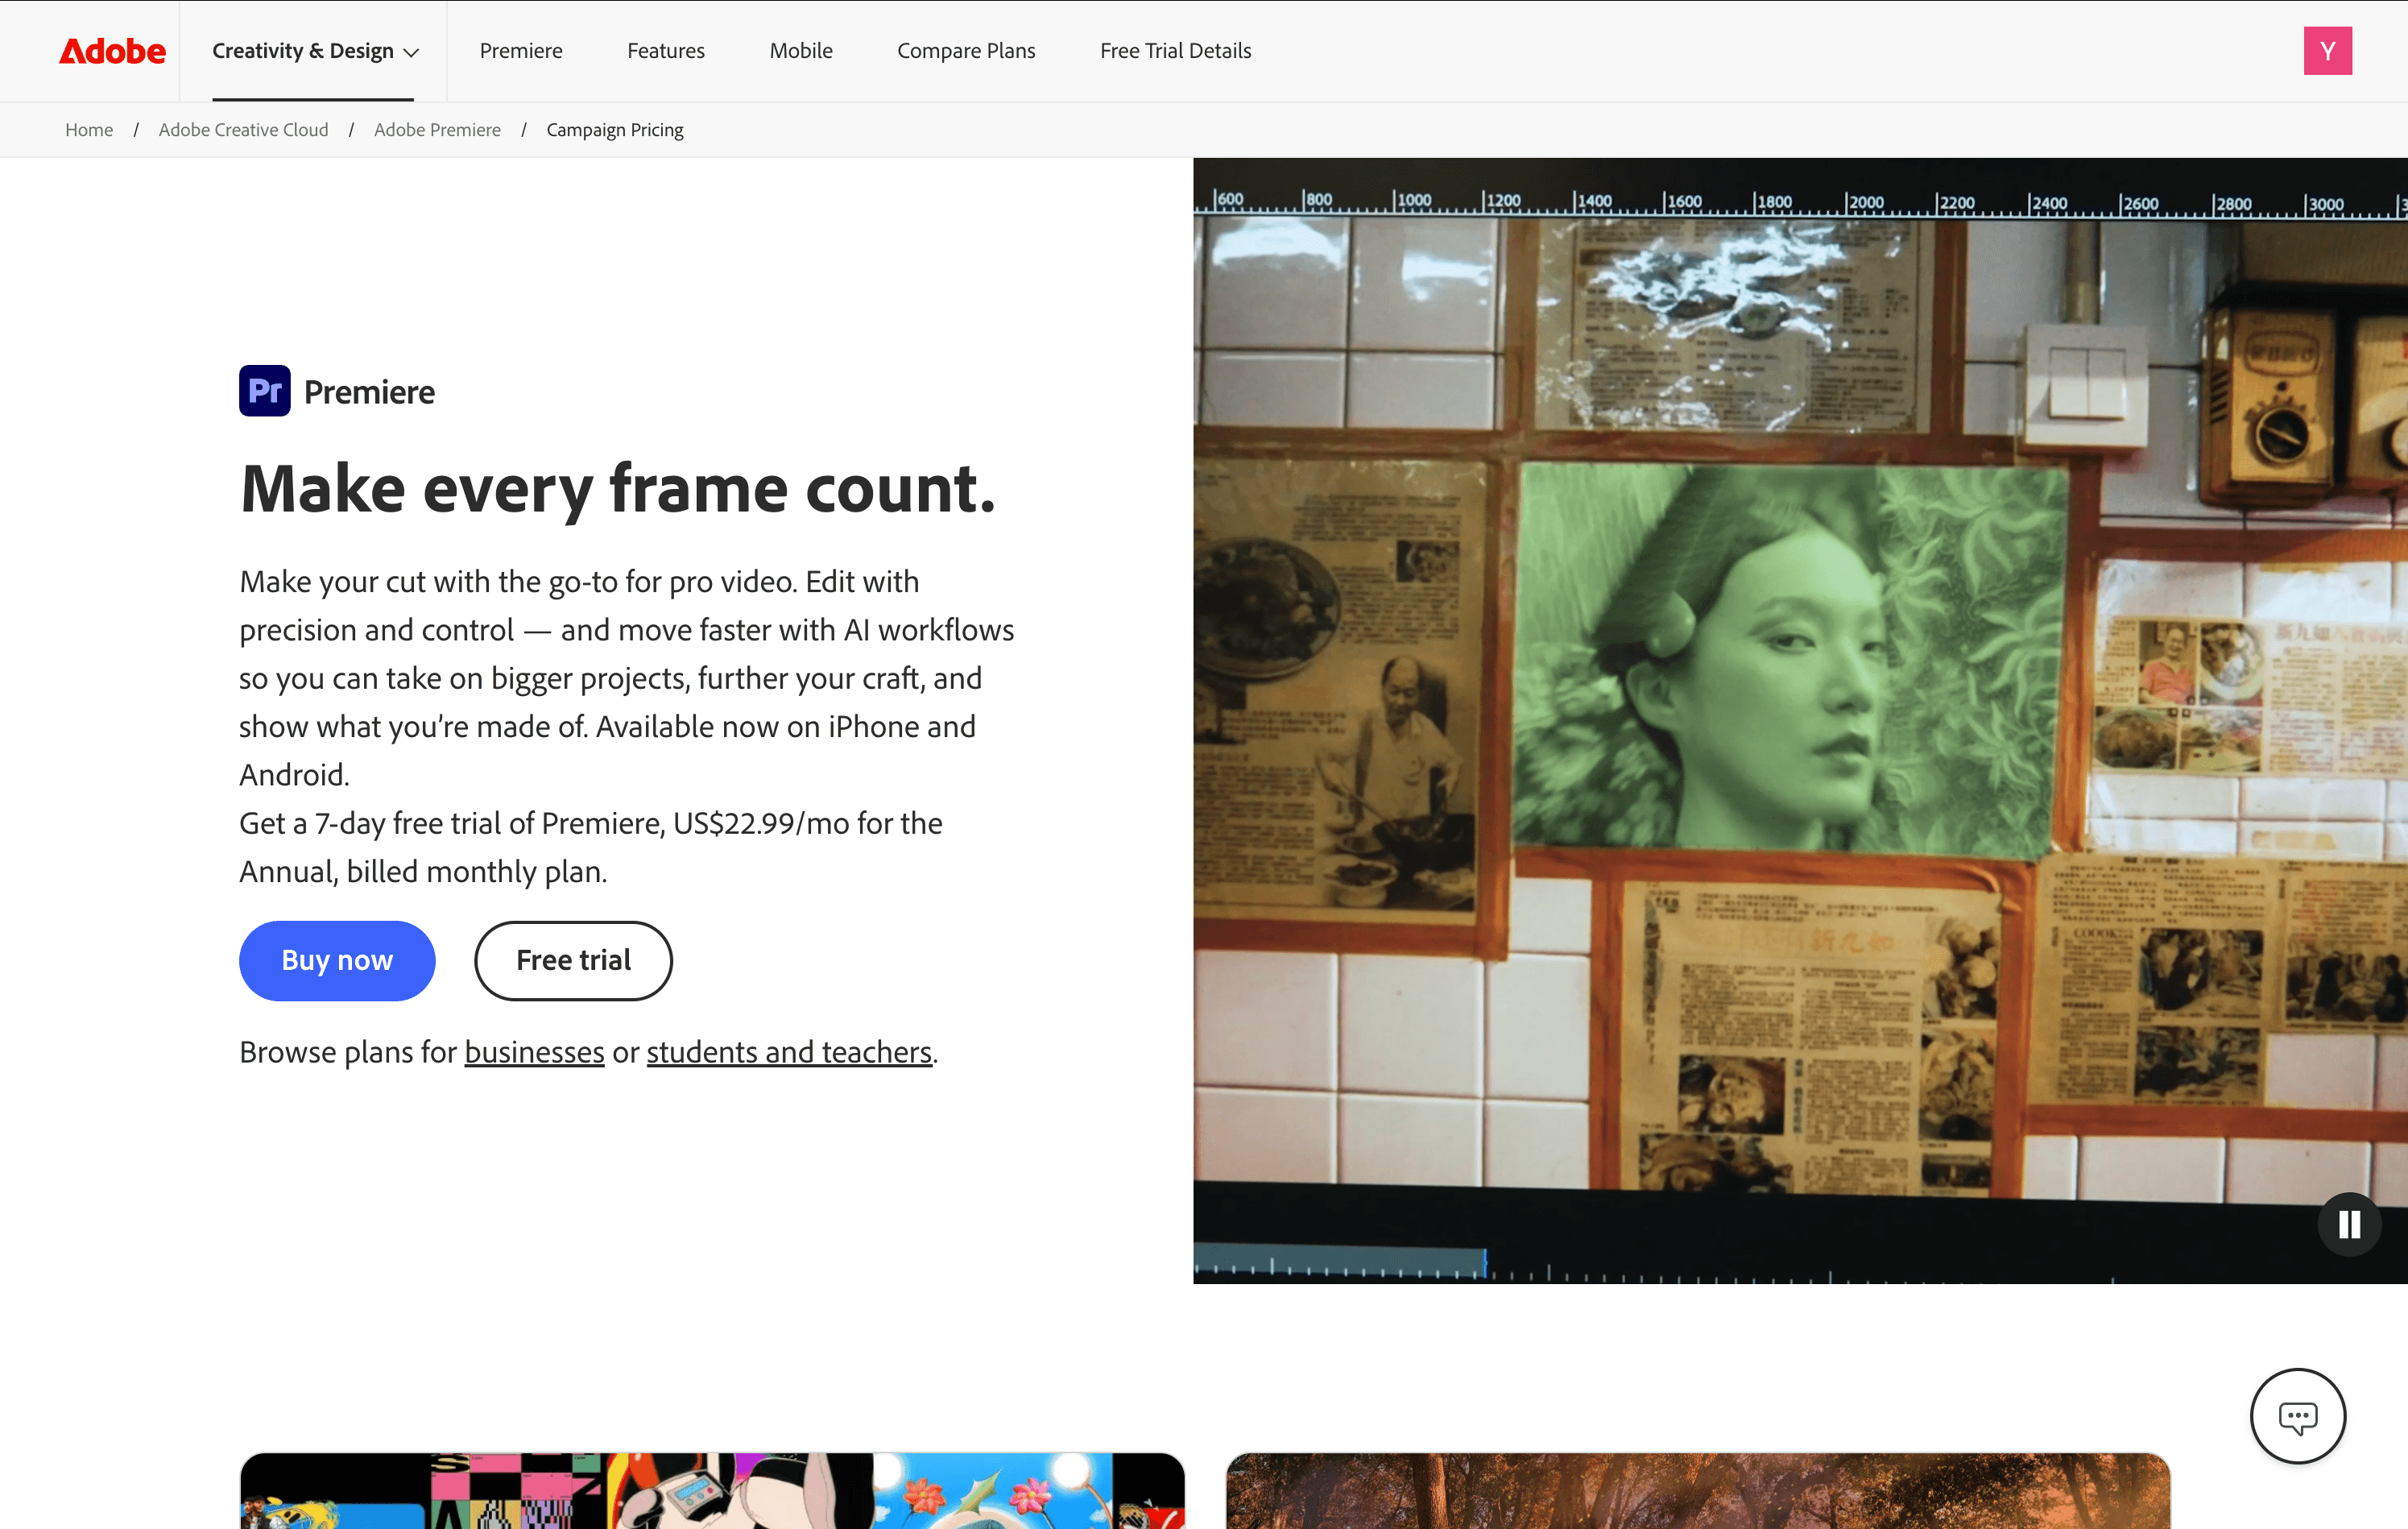Open the Creativity & Design dropdown
The width and height of the screenshot is (2408, 1529).
pos(315,51)
